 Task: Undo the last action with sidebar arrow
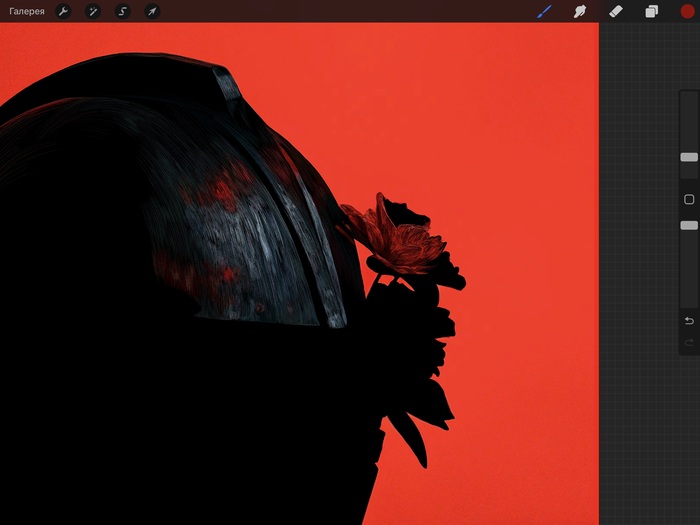click(x=689, y=321)
